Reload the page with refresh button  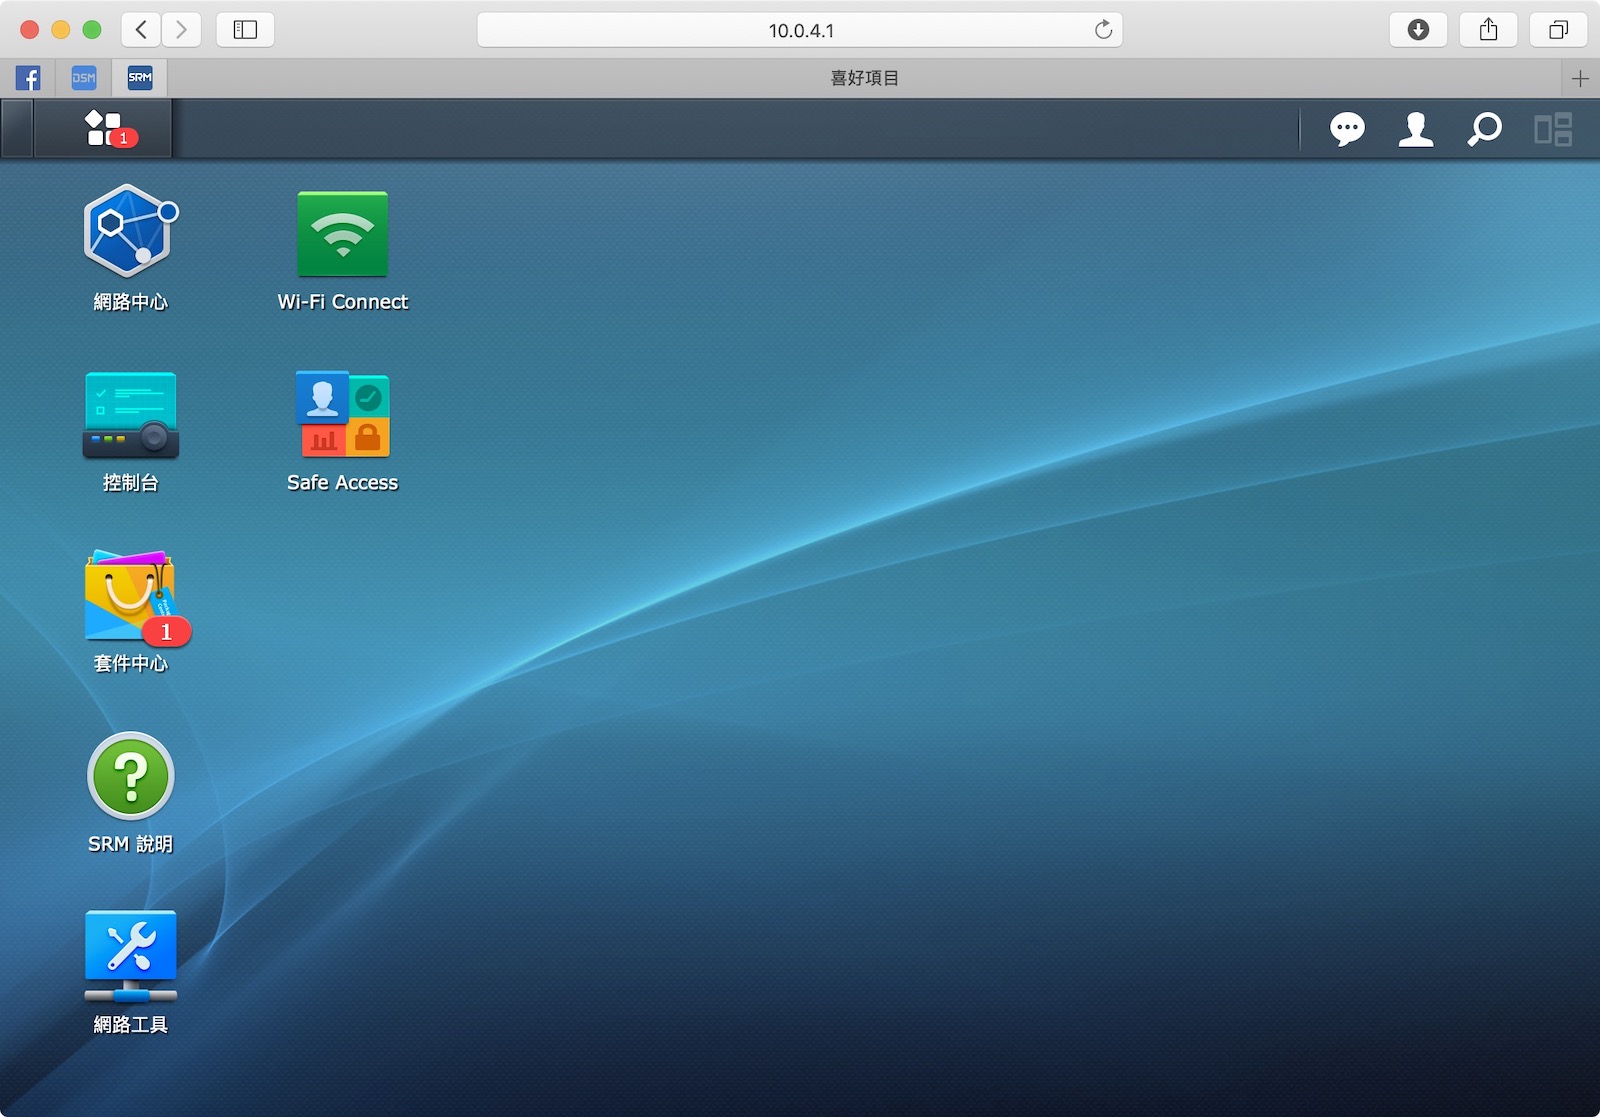pyautogui.click(x=1103, y=30)
